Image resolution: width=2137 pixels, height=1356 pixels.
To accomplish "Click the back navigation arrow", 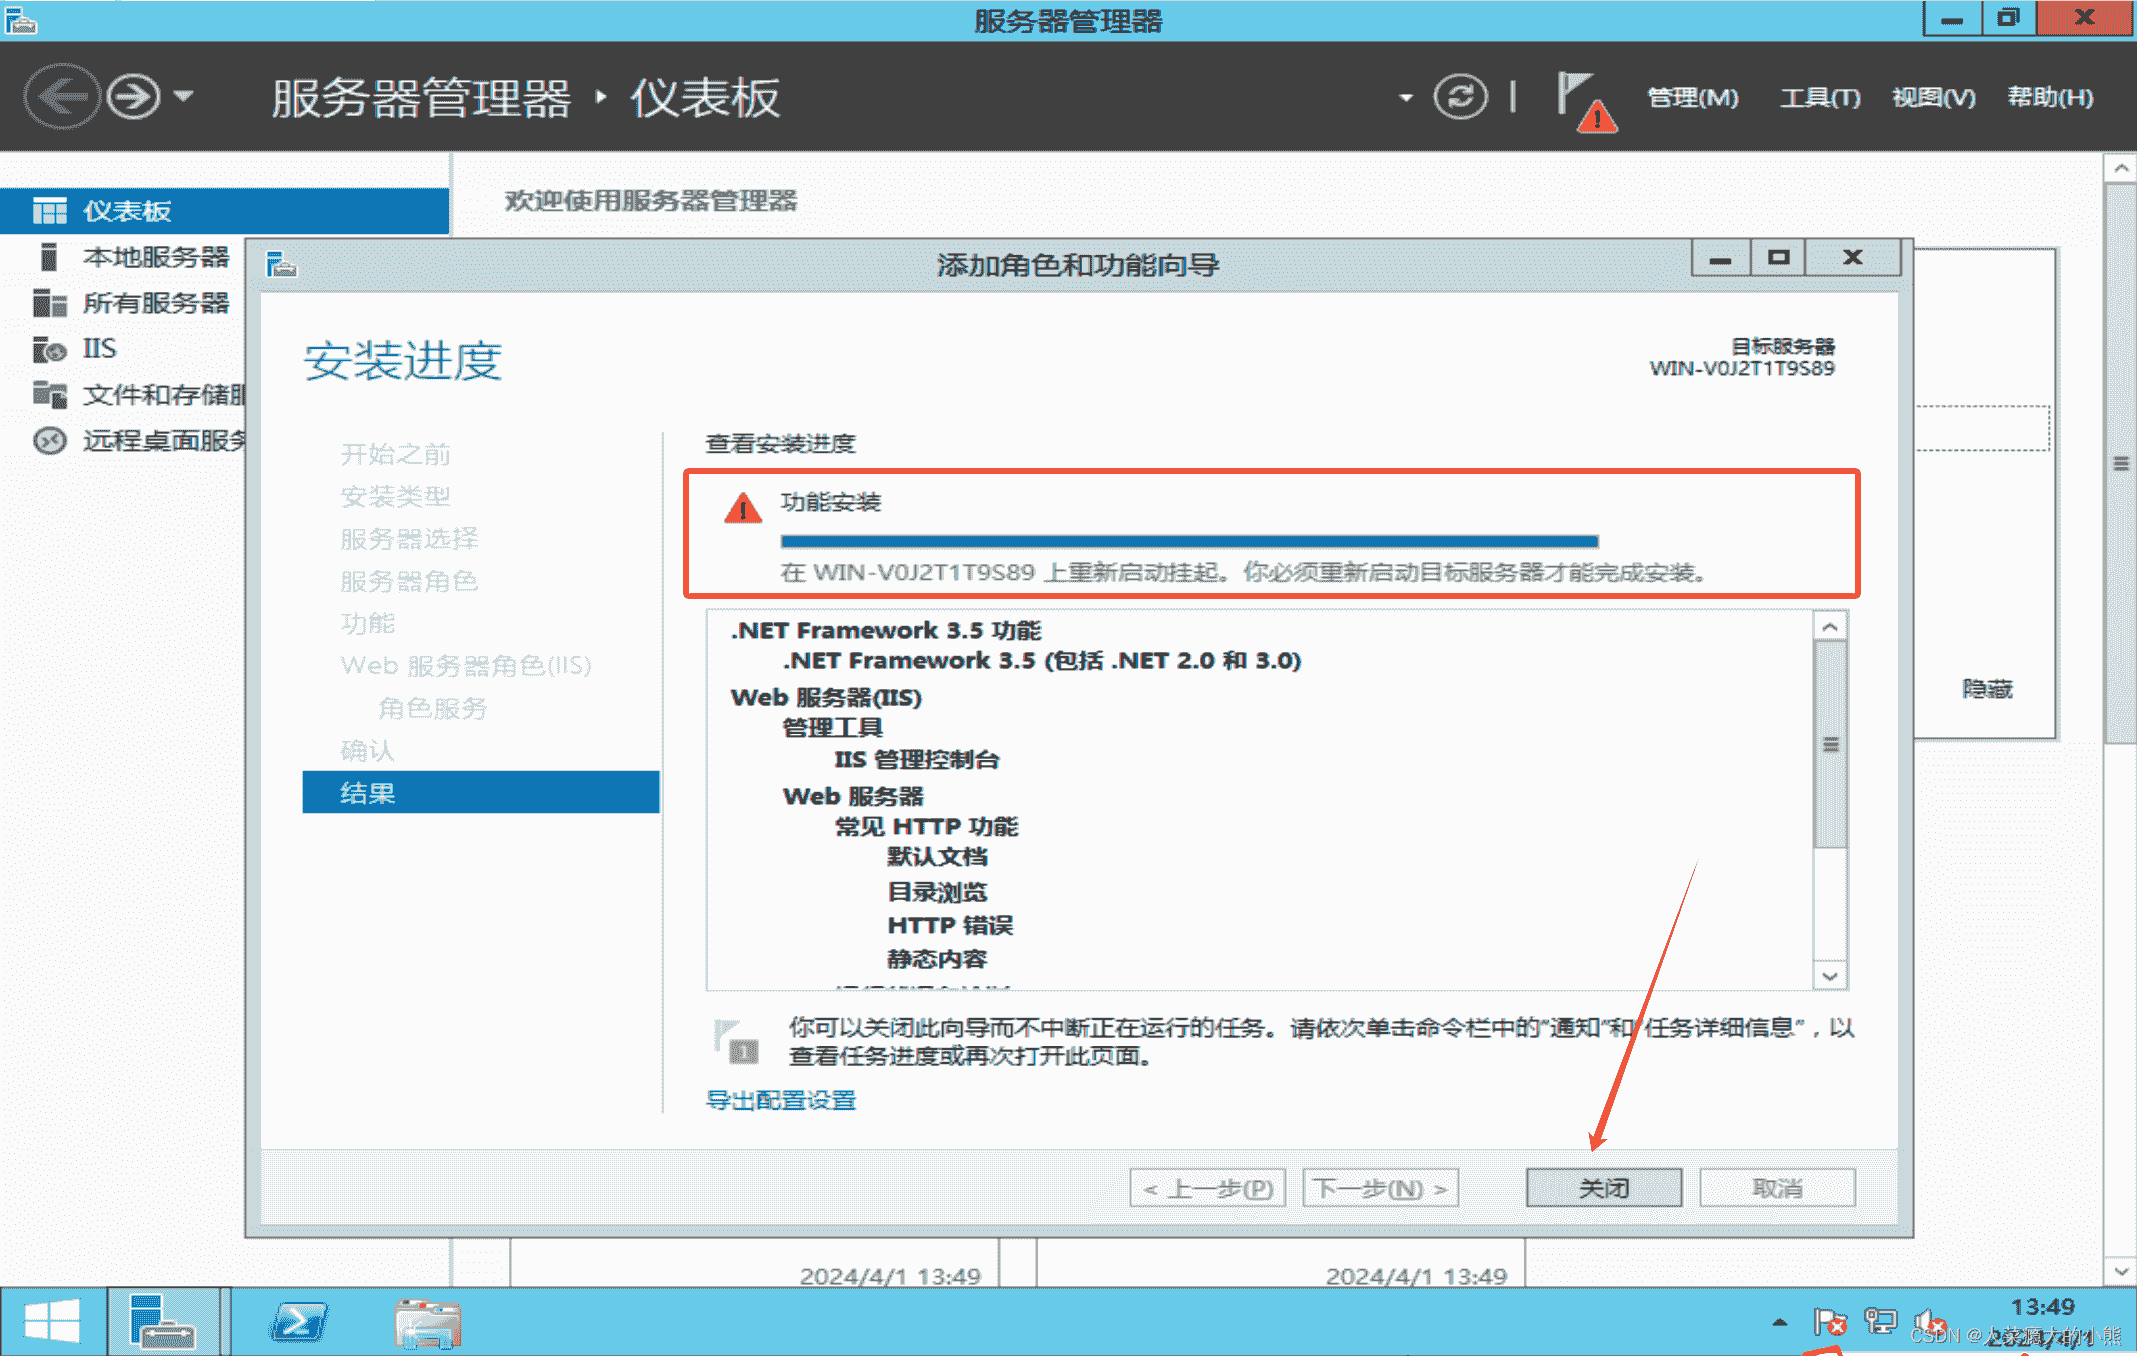I will 62,96.
